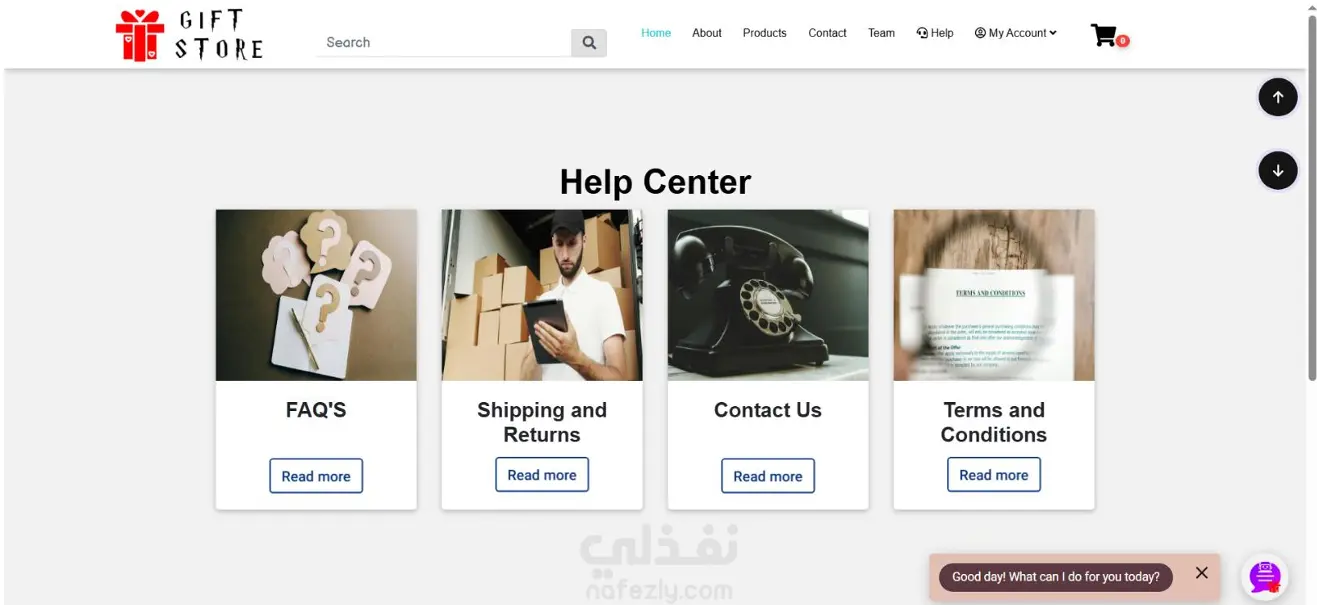Open the About page link
This screenshot has width=1317, height=605.
[707, 33]
